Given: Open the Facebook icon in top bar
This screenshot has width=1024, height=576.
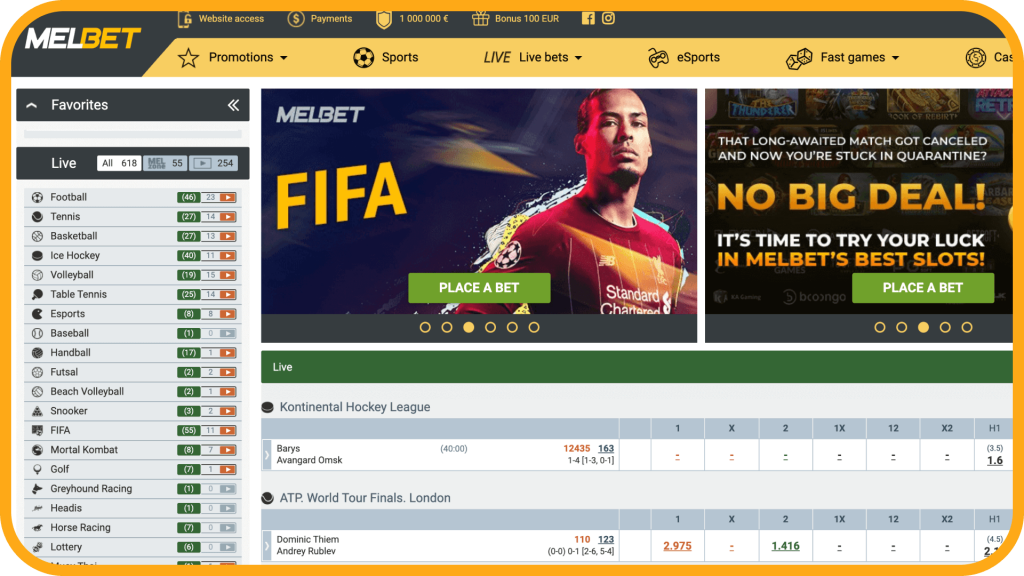Looking at the screenshot, I should point(588,18).
